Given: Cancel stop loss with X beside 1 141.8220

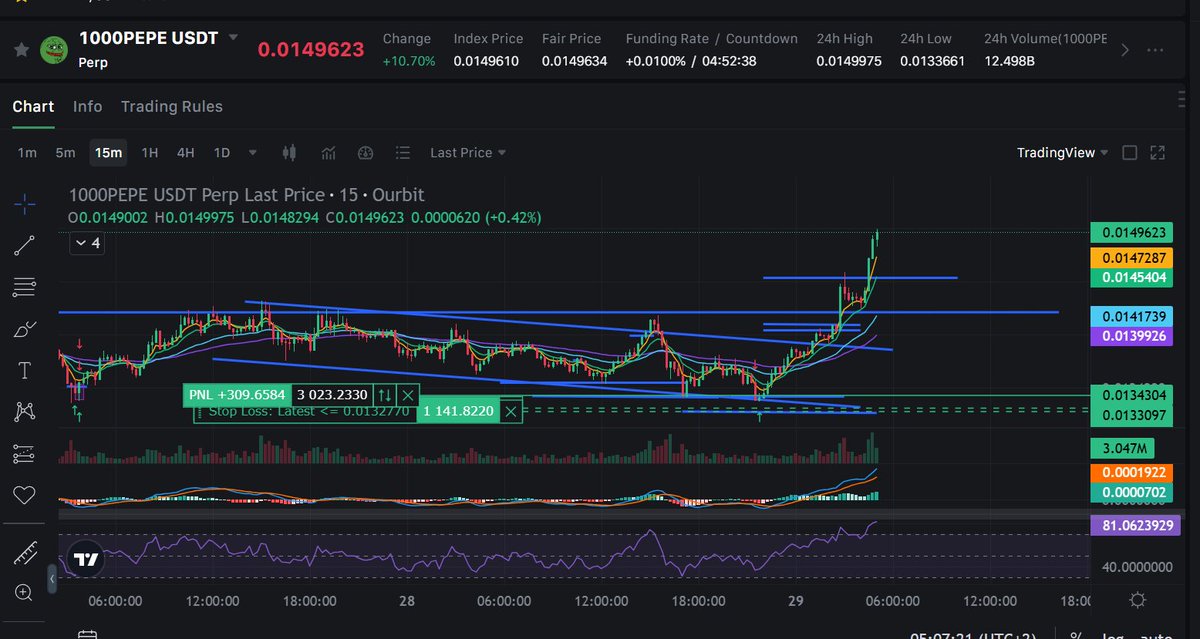Looking at the screenshot, I should 511,411.
